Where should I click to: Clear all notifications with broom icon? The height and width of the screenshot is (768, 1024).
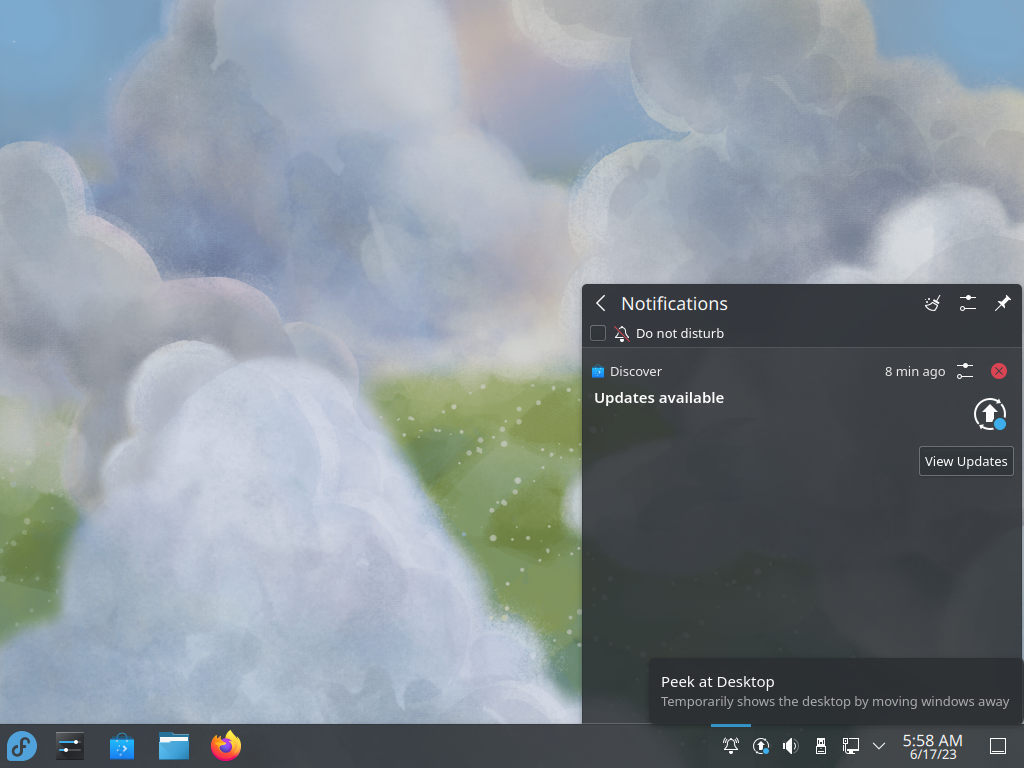(x=933, y=303)
